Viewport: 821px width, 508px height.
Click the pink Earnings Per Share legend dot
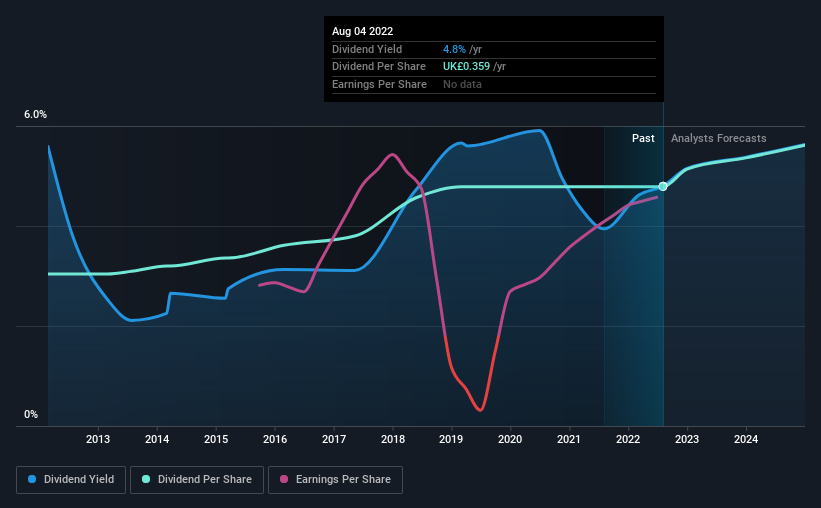(284, 479)
